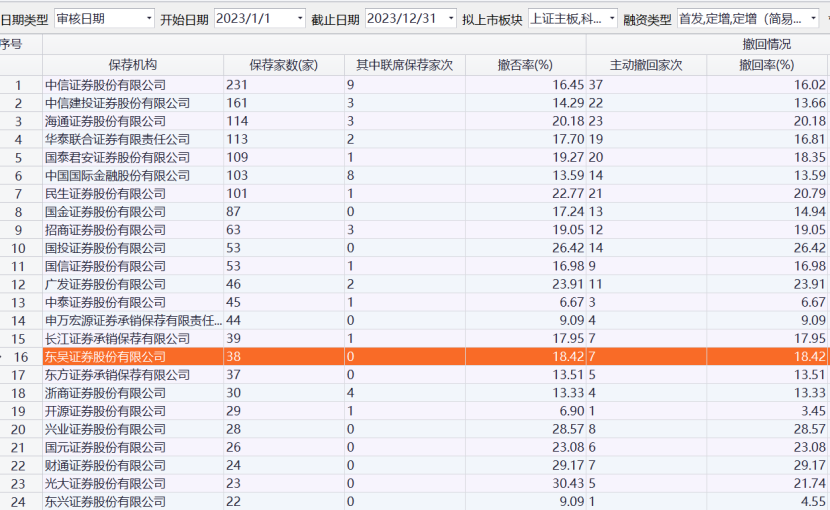Sort by 主动撤回家次 column header
This screenshot has width=830, height=510.
[646, 65]
